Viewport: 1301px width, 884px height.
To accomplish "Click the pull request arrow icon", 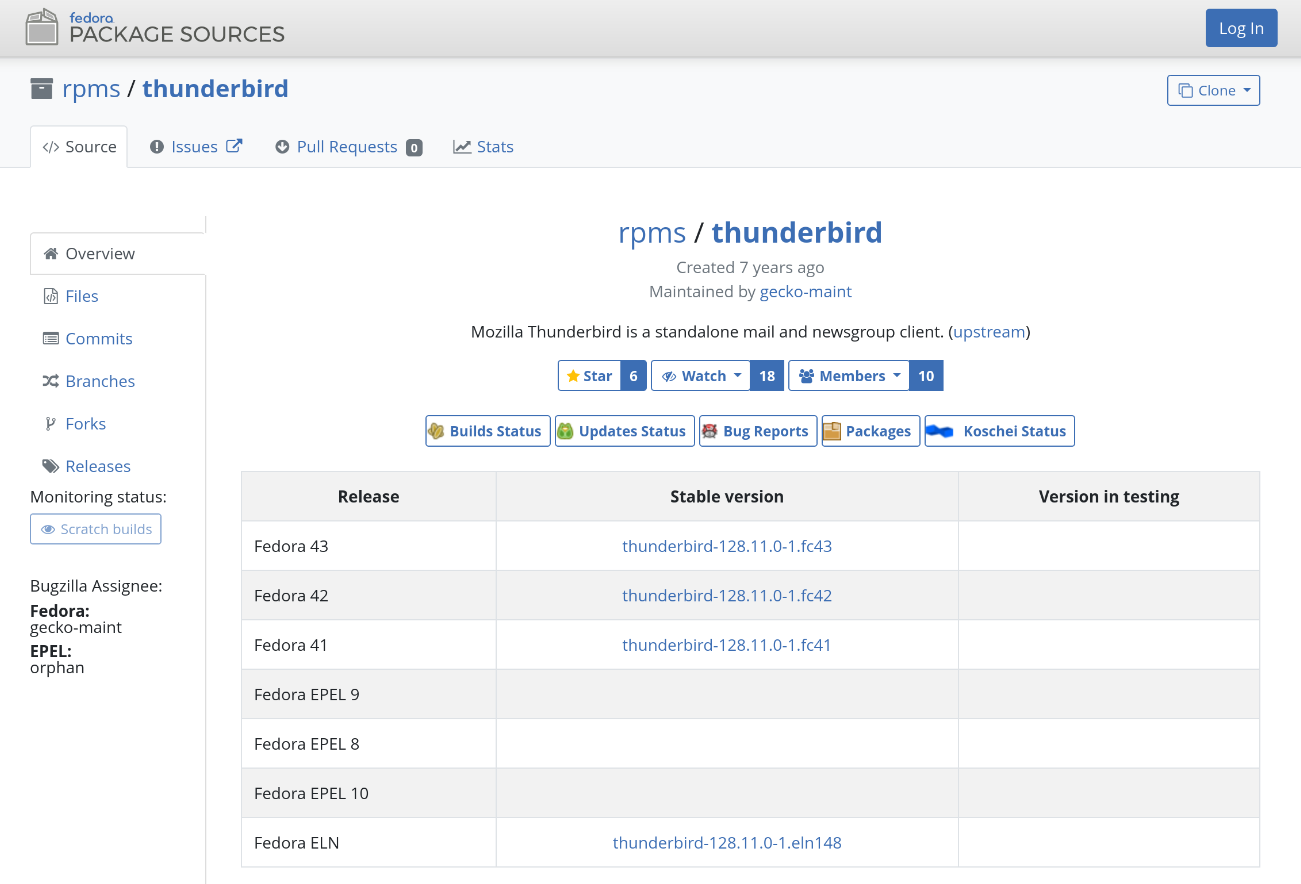I will (282, 147).
